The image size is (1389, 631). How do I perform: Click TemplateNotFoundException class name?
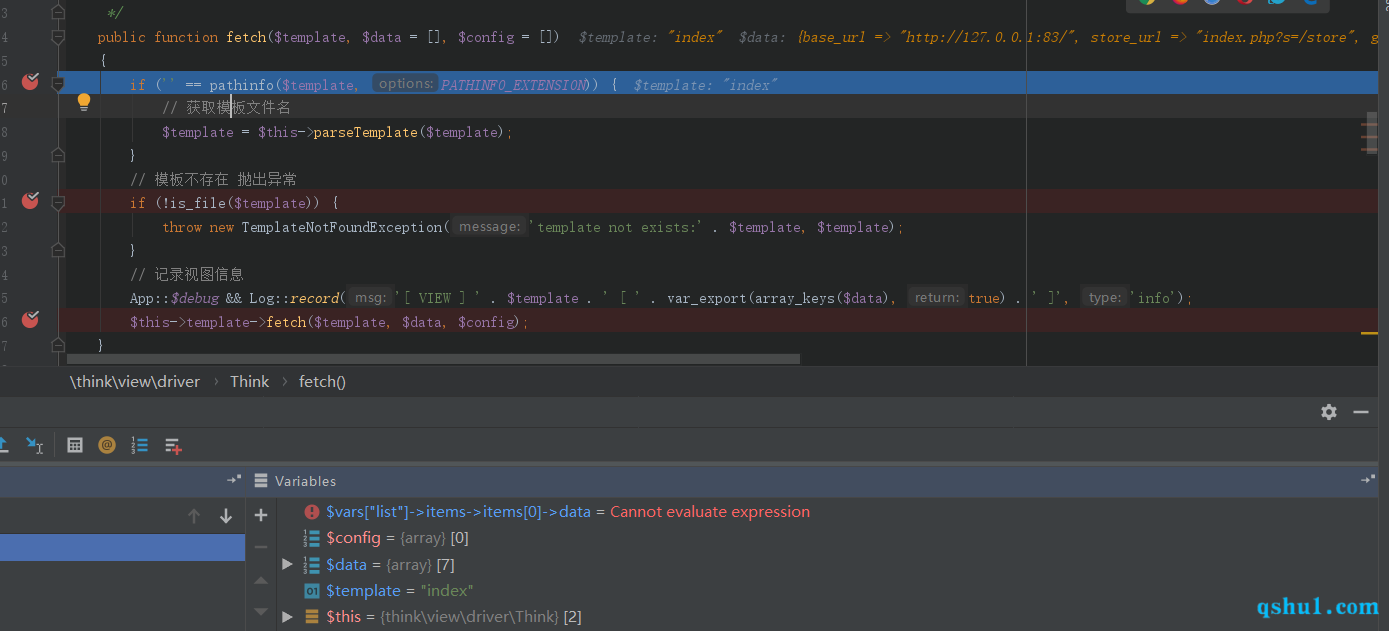341,227
